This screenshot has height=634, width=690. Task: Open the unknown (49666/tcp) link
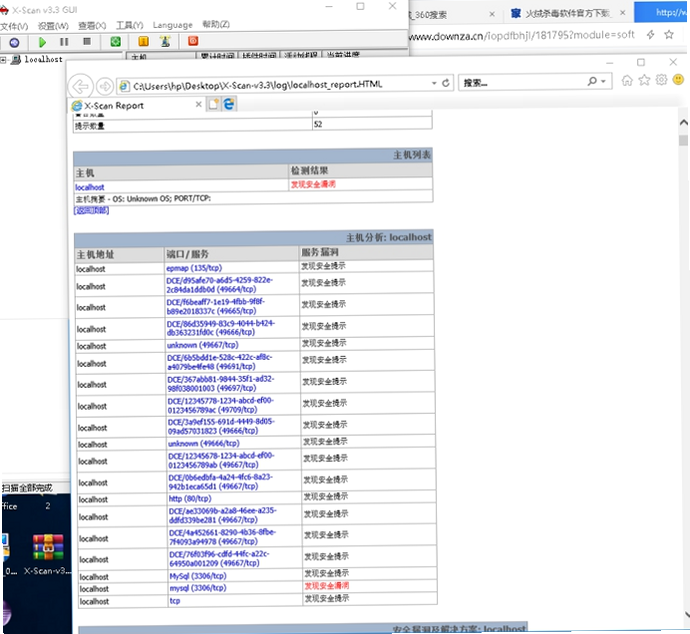204,443
